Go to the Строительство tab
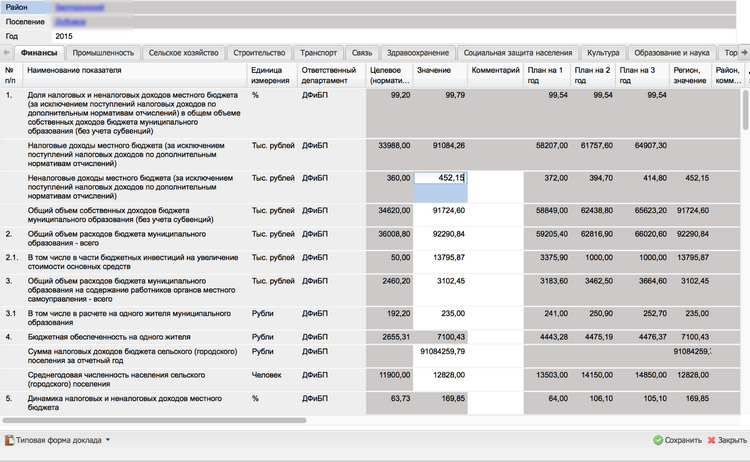The height and width of the screenshot is (462, 750). point(258,52)
